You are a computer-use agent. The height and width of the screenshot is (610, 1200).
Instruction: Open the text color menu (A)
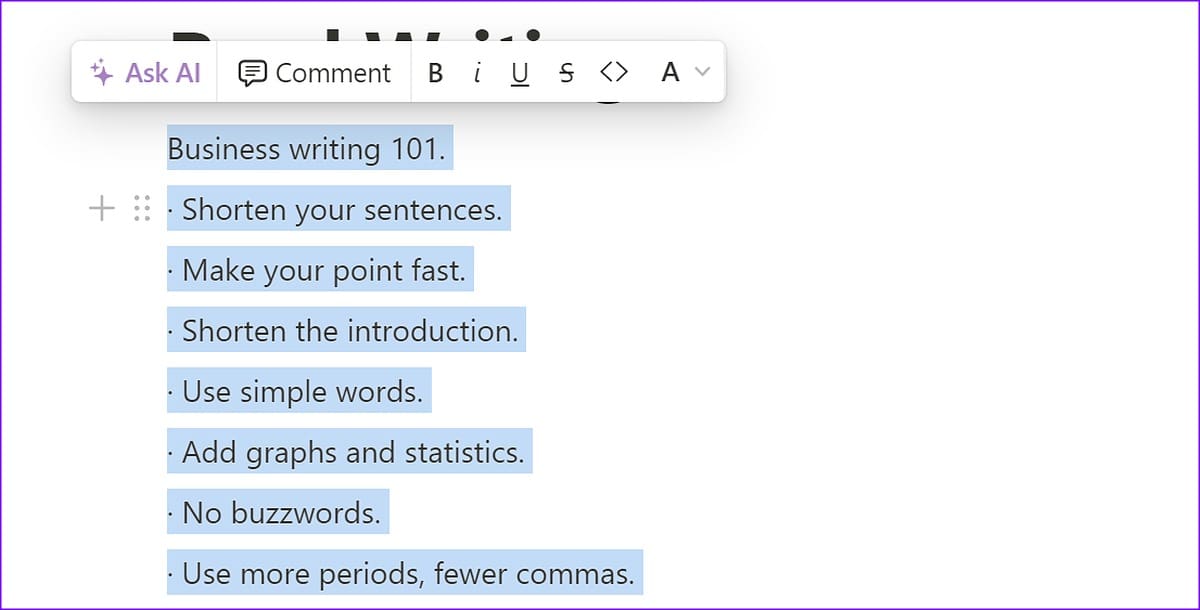(685, 73)
